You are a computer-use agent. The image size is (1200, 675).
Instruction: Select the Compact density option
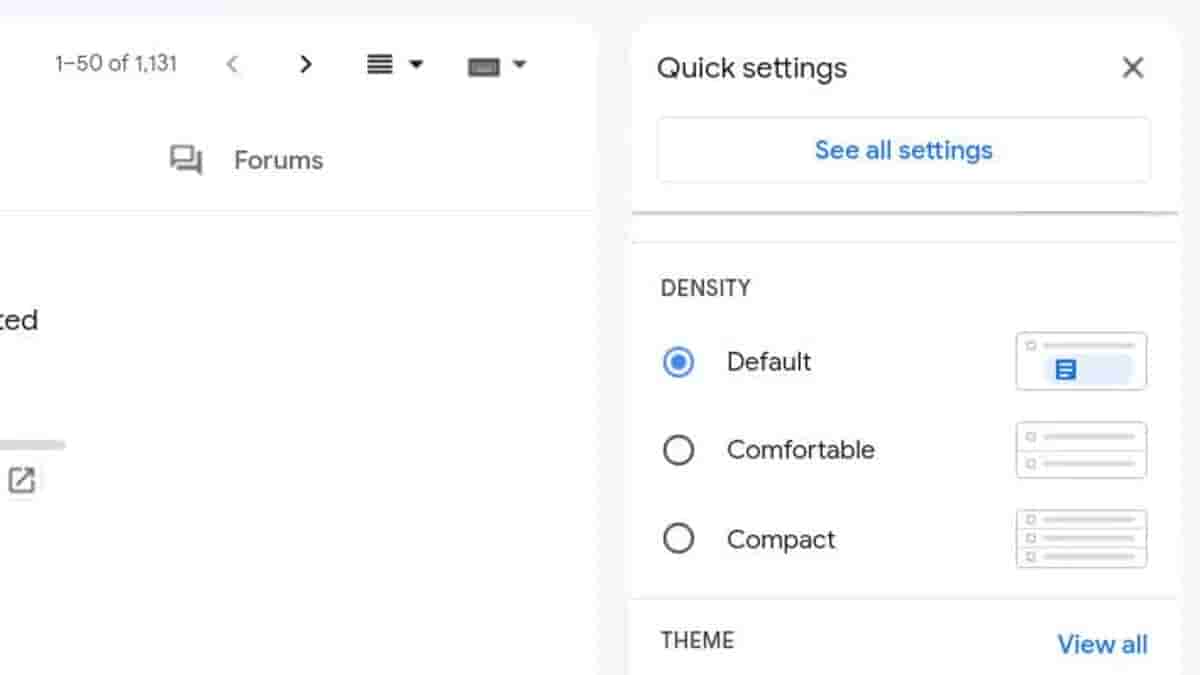coord(679,538)
